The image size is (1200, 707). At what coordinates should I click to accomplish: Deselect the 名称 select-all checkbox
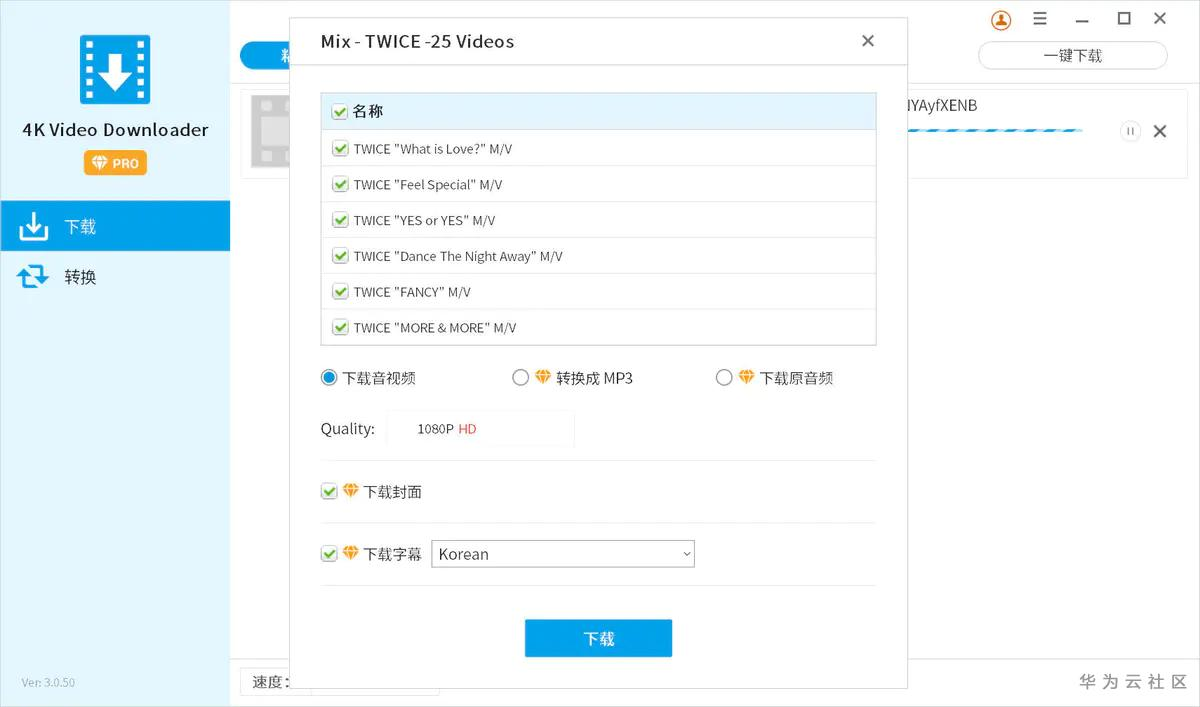[x=340, y=111]
